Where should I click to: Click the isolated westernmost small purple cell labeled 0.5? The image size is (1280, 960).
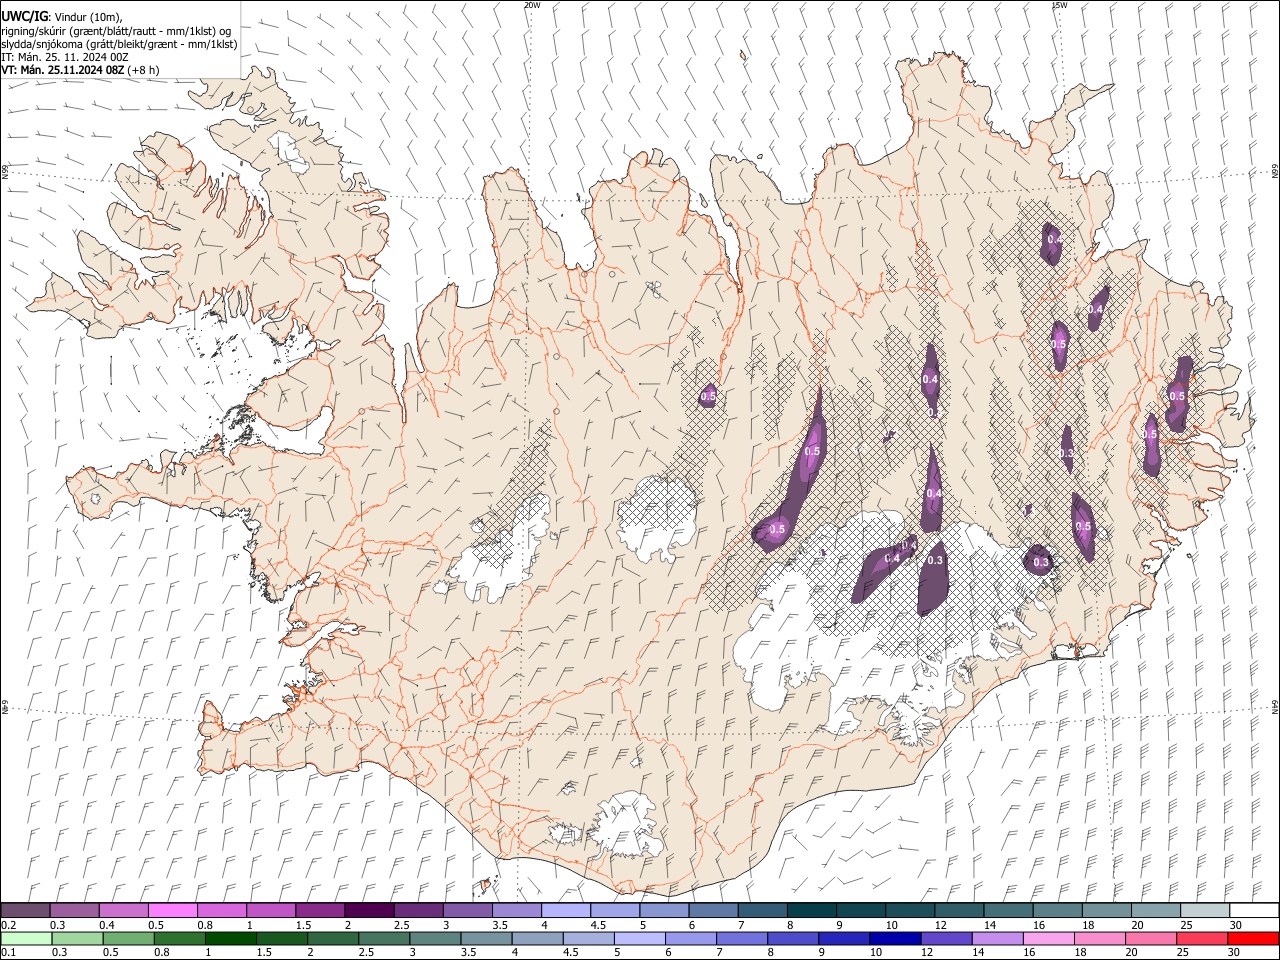[x=708, y=396]
